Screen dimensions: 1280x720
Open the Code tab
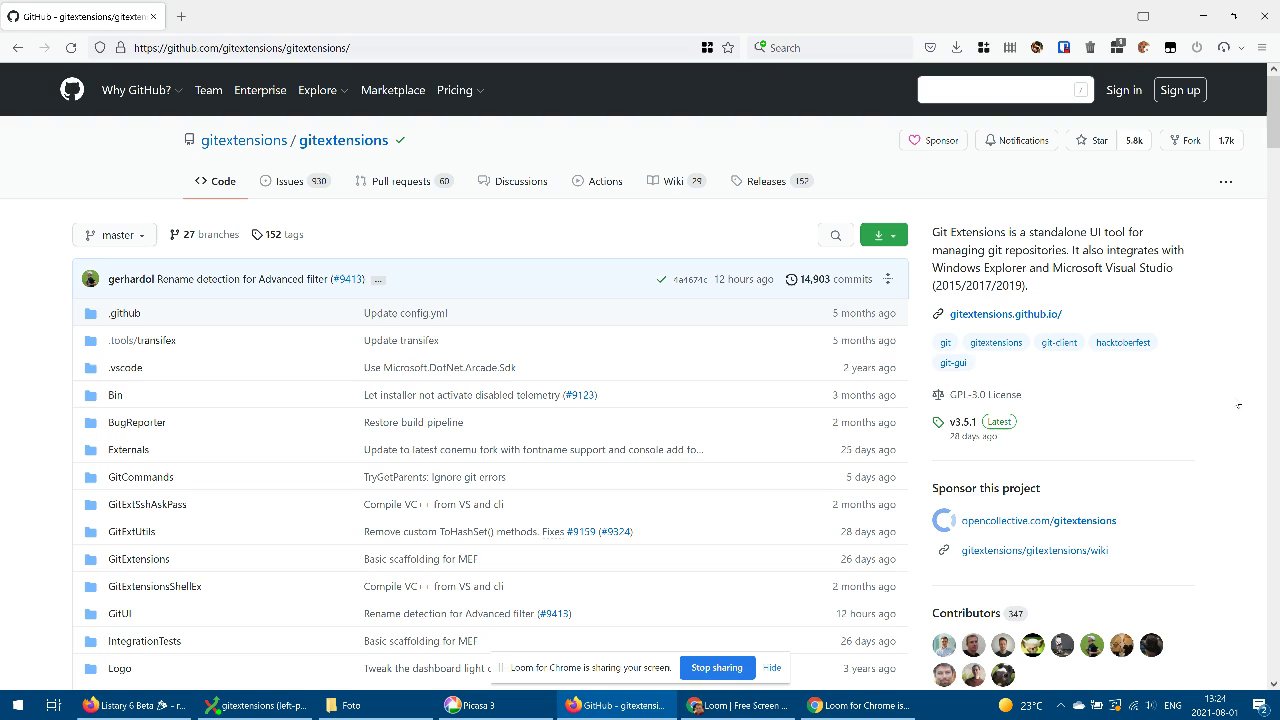pyautogui.click(x=216, y=181)
